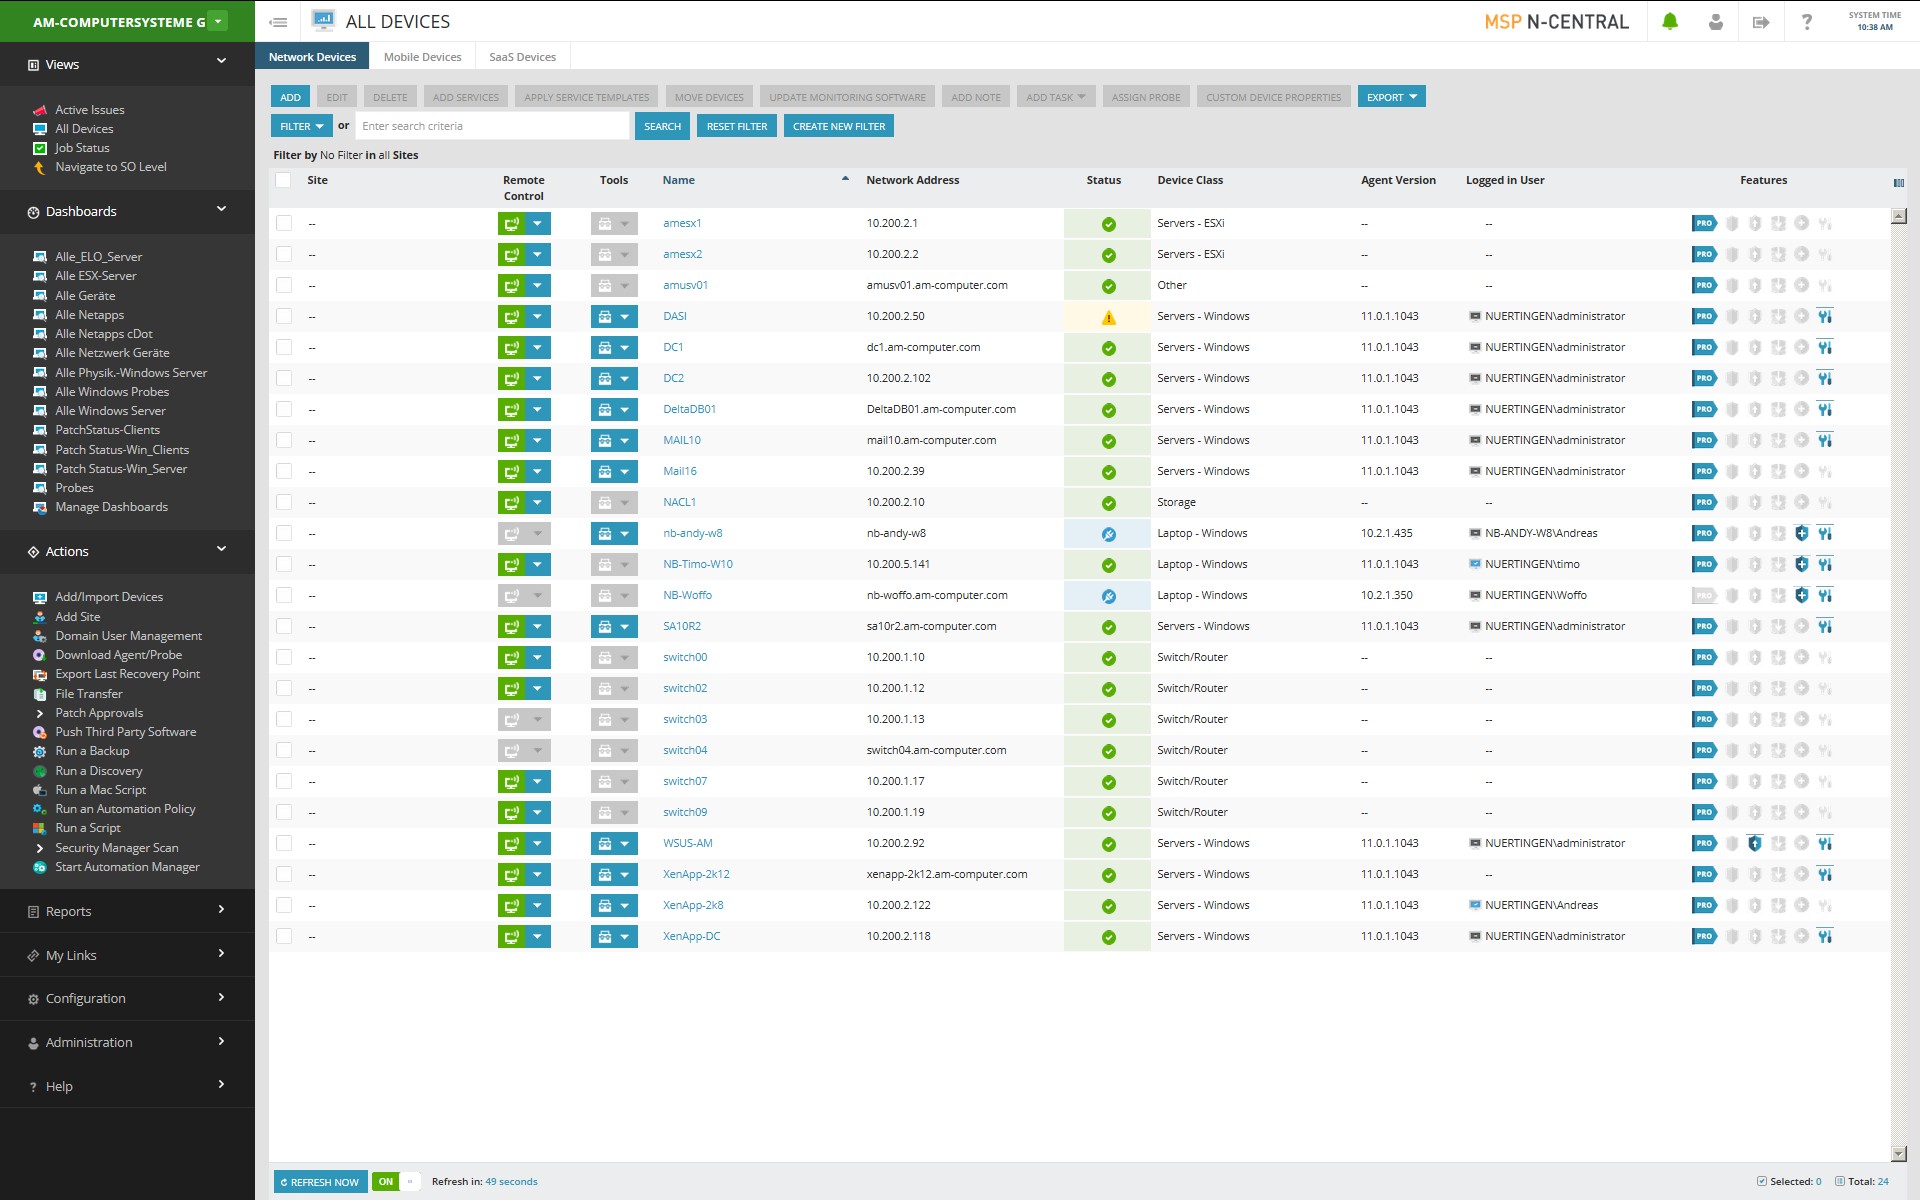Click the scrollbar down arrow

(1899, 1154)
